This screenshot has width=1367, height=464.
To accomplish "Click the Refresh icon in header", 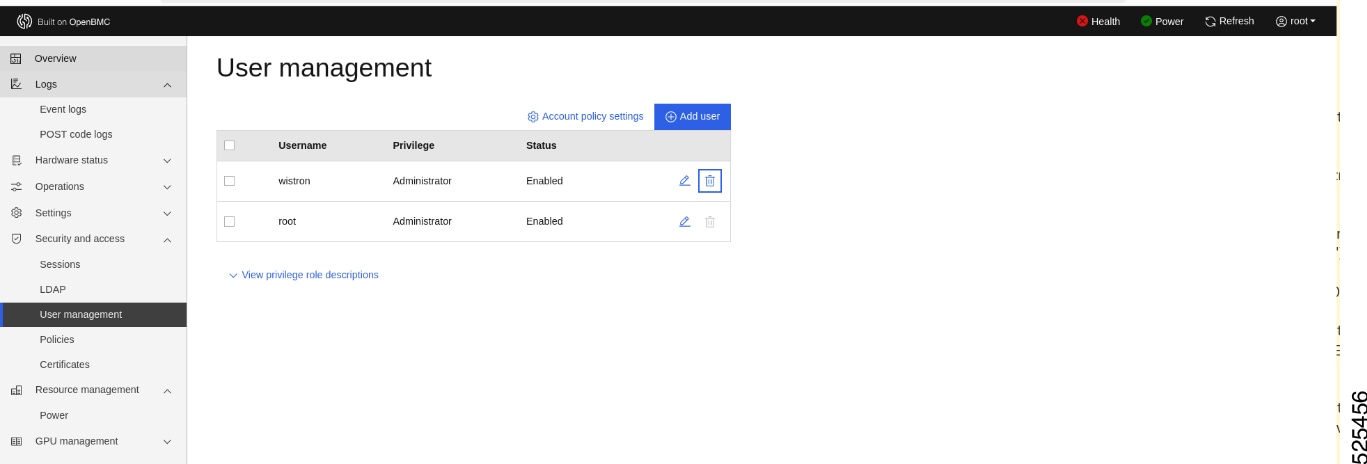I will tap(1211, 21).
